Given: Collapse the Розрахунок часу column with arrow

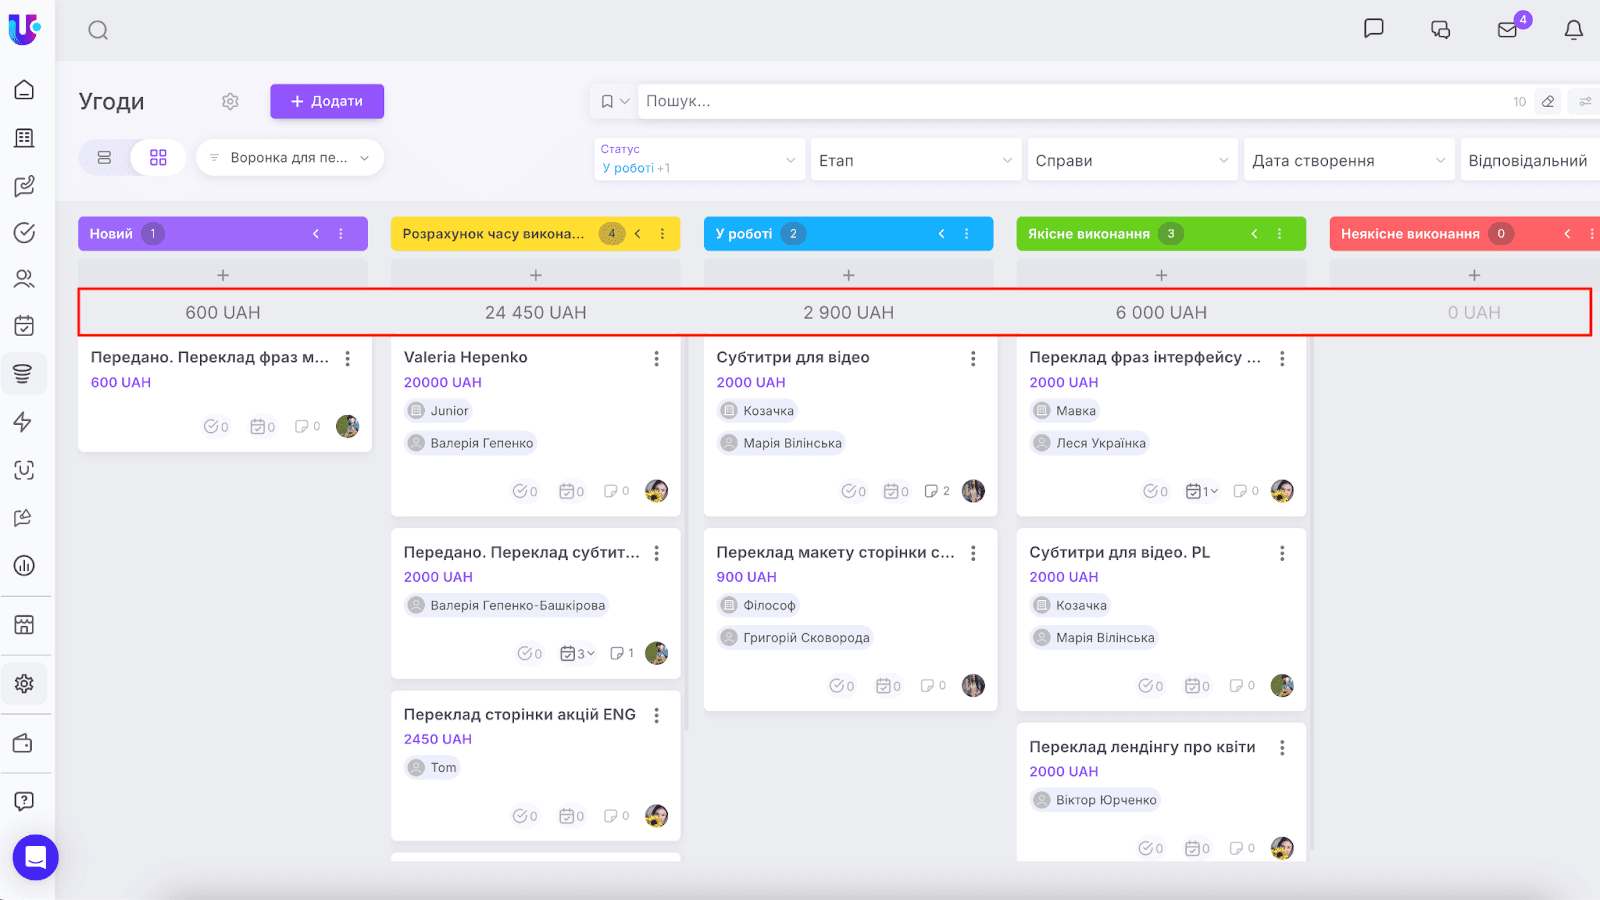Looking at the screenshot, I should (x=638, y=234).
